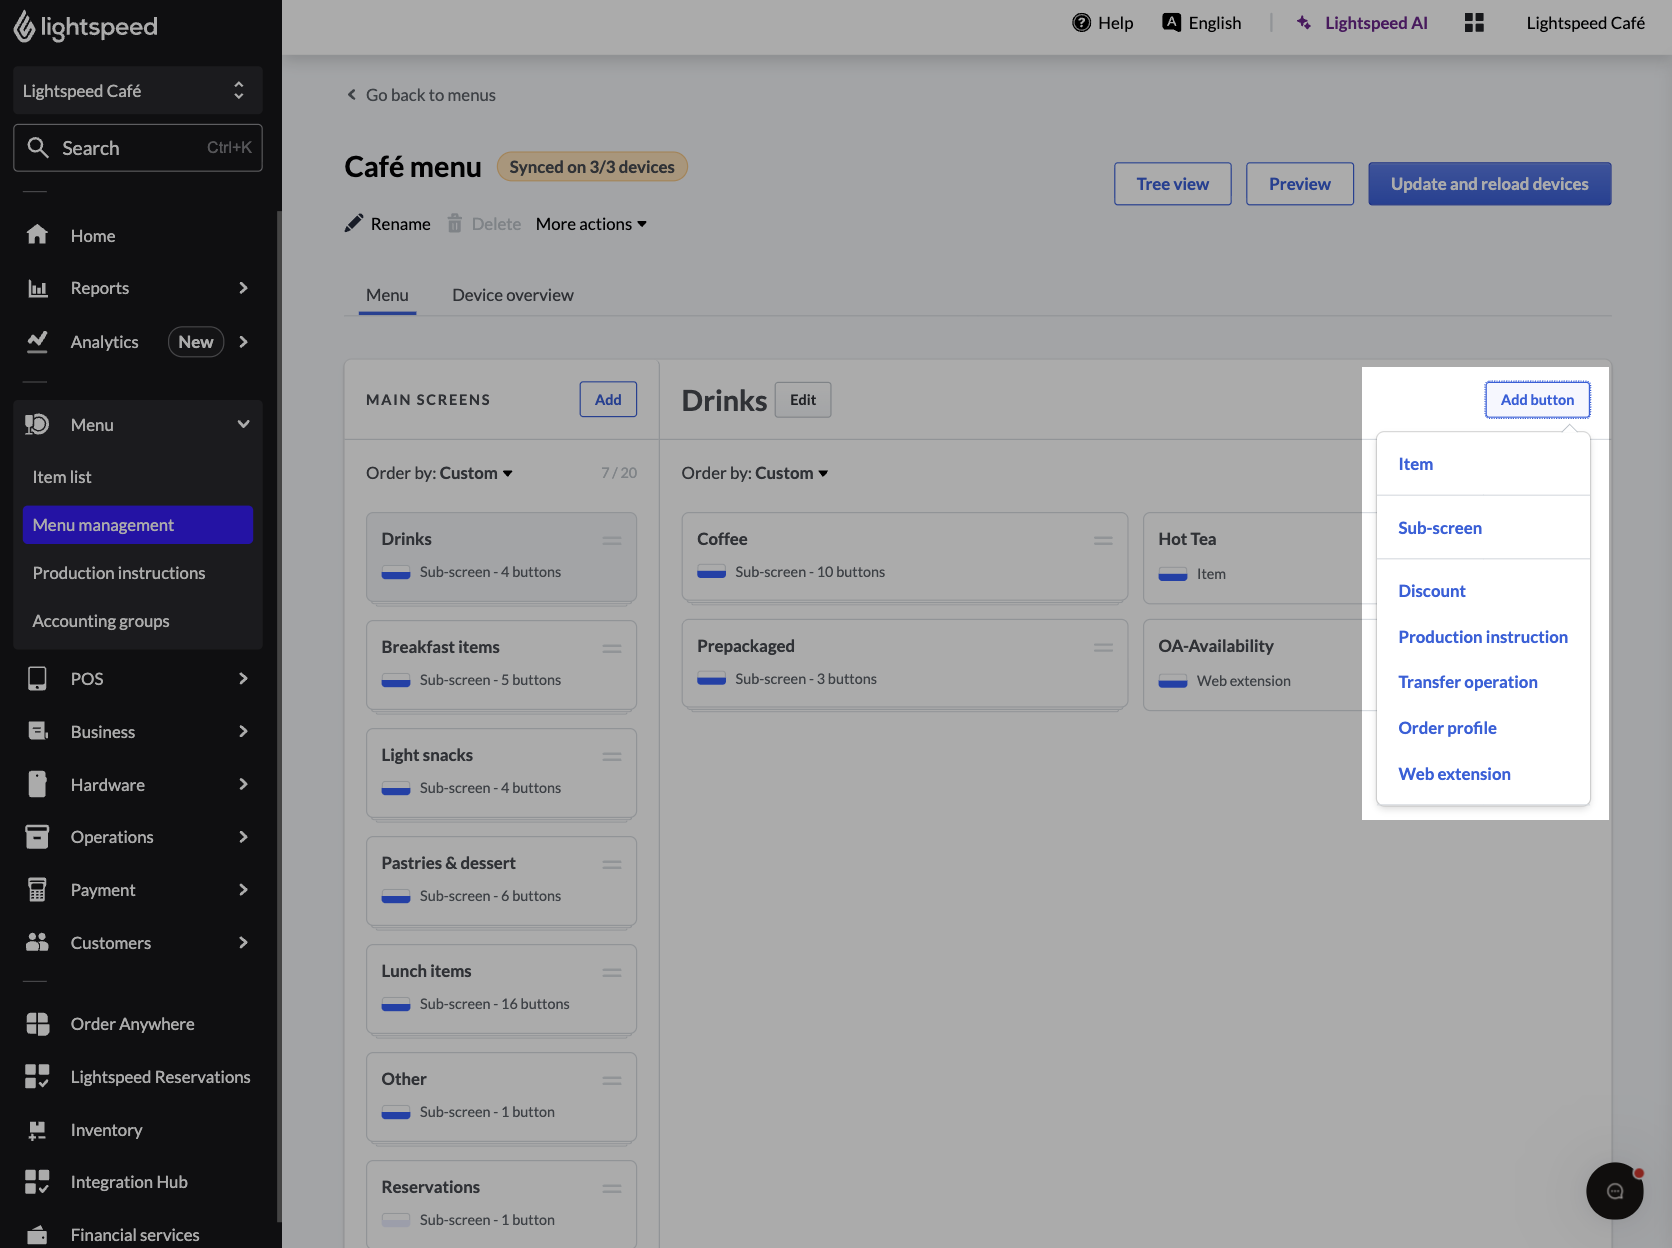Click the Rename pencil icon

tap(354, 223)
